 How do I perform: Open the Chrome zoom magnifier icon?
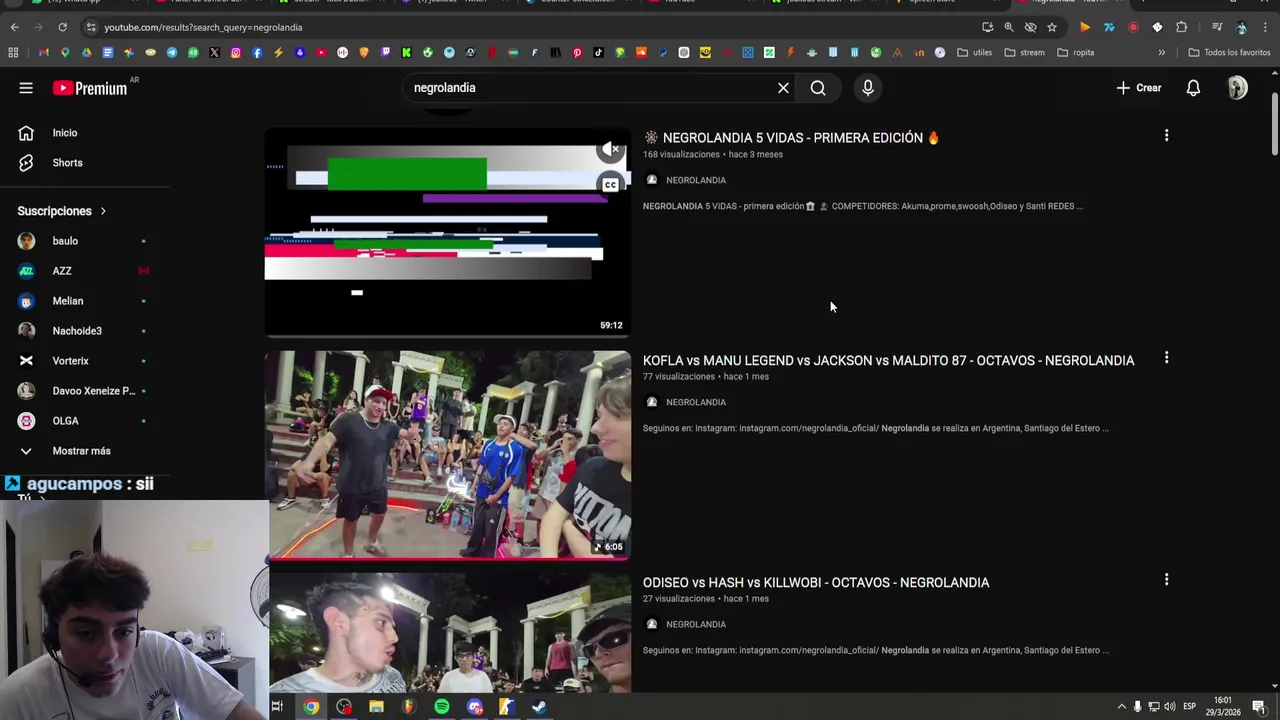click(1009, 27)
